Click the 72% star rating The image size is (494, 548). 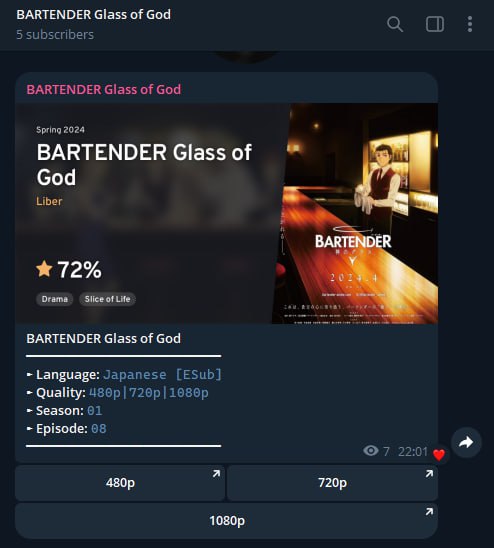[69, 269]
